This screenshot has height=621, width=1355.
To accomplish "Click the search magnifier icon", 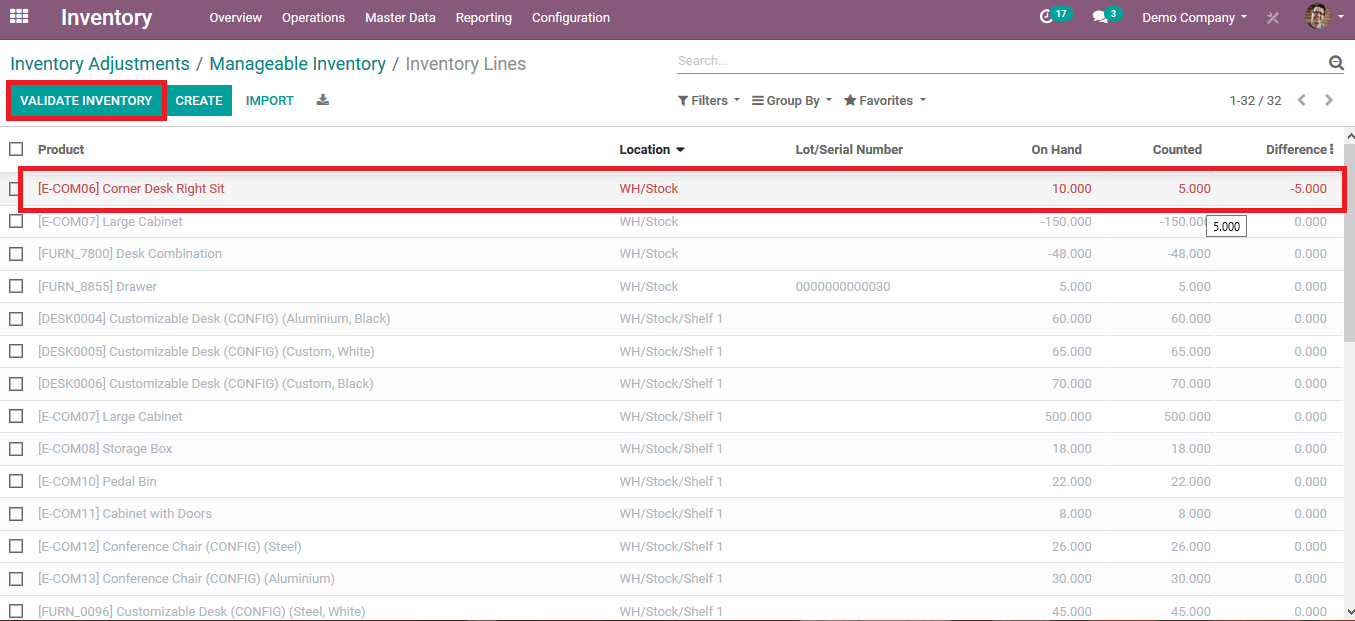I will coord(1336,63).
